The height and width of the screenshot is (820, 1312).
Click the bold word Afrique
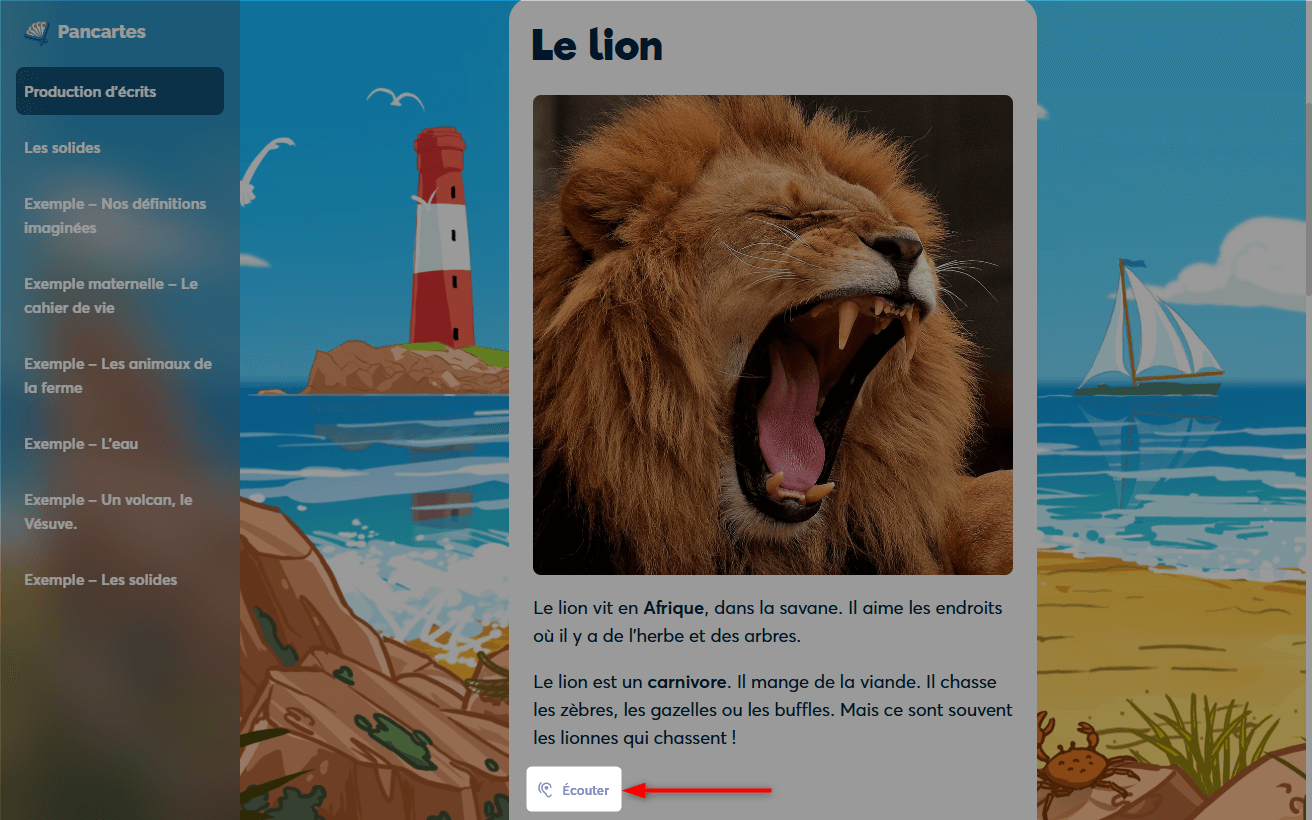(x=675, y=608)
